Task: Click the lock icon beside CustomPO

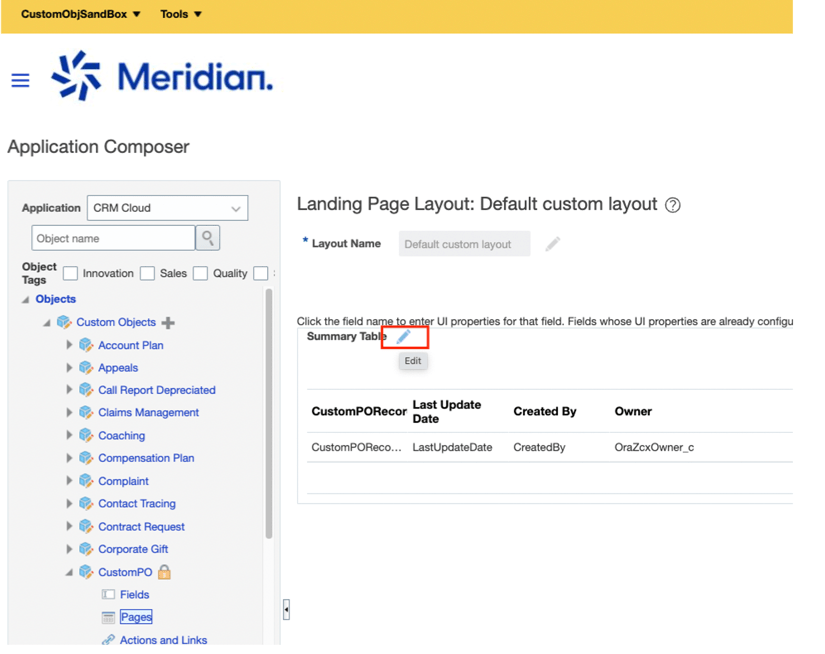Action: click(x=164, y=572)
